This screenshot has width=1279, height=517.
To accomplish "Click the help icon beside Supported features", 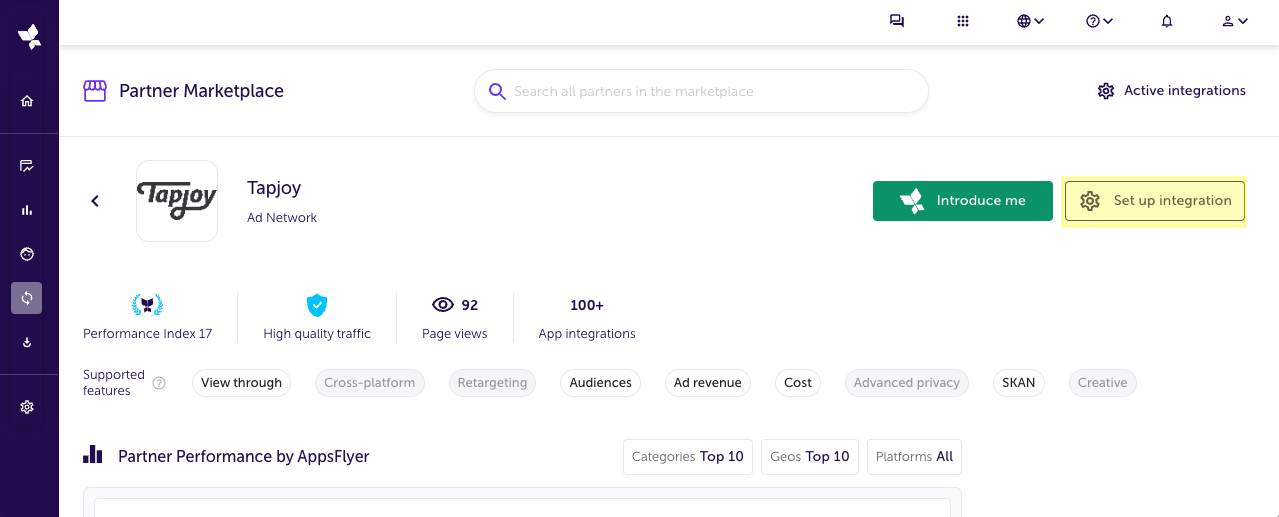I will pyautogui.click(x=159, y=383).
